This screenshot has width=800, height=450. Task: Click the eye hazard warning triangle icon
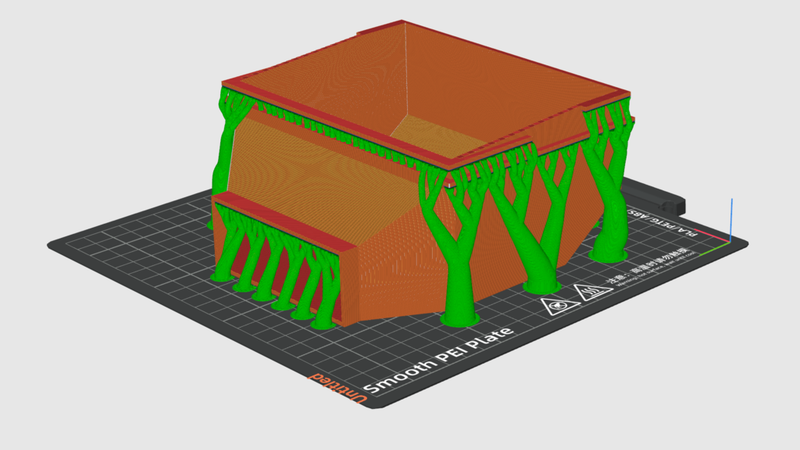point(557,307)
